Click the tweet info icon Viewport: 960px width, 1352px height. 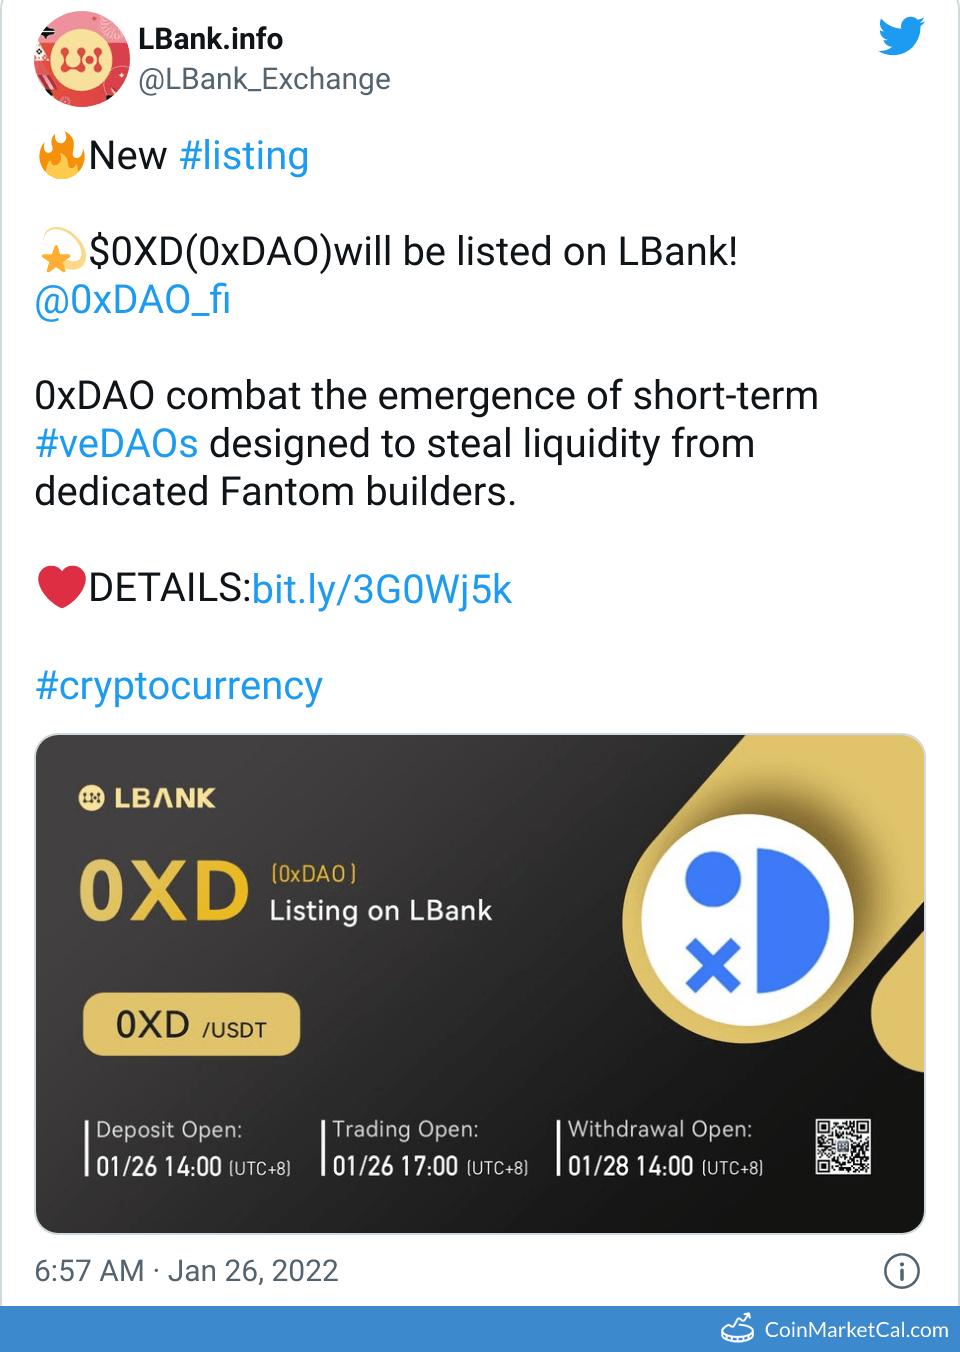pos(901,1270)
